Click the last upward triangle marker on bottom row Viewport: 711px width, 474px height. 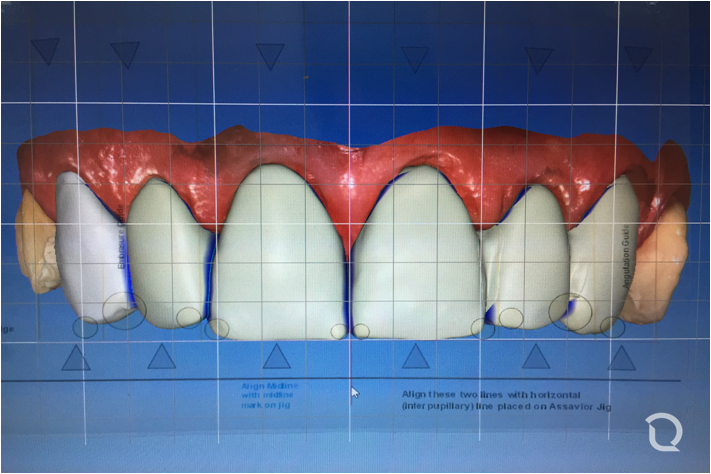621,358
